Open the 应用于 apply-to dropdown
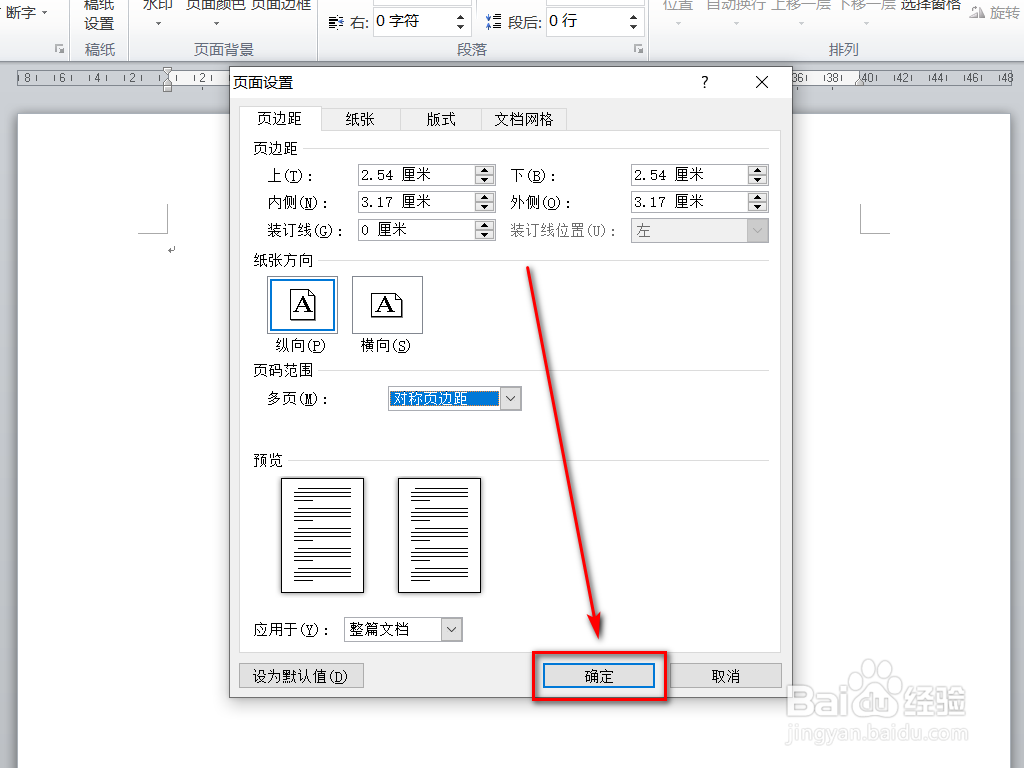1024x768 pixels. coord(452,629)
